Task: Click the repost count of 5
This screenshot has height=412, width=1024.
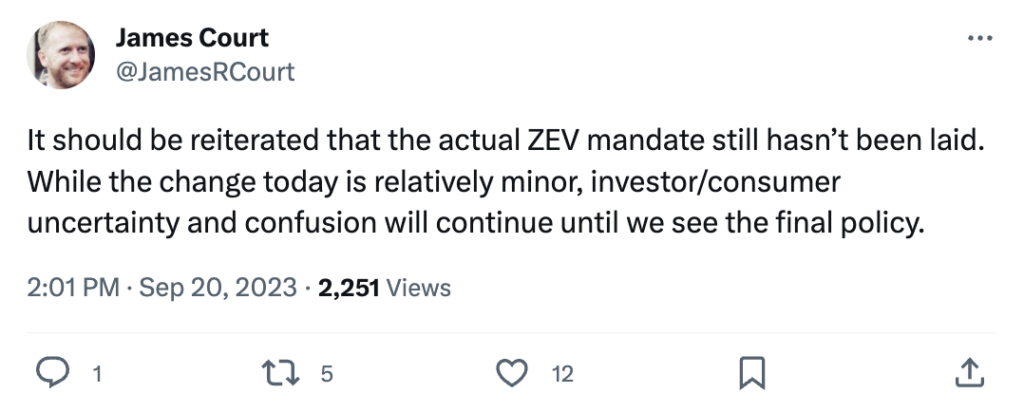Action: [326, 375]
